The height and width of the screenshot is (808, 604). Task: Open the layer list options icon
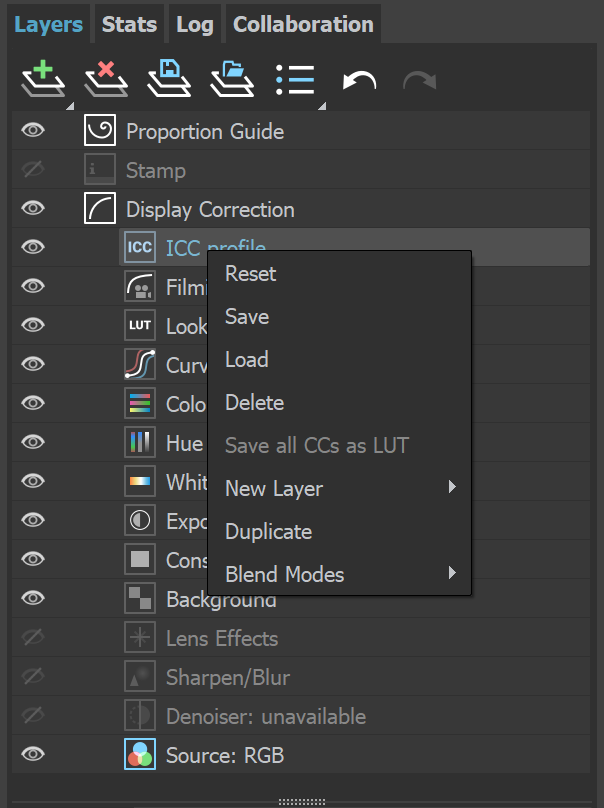click(x=295, y=79)
